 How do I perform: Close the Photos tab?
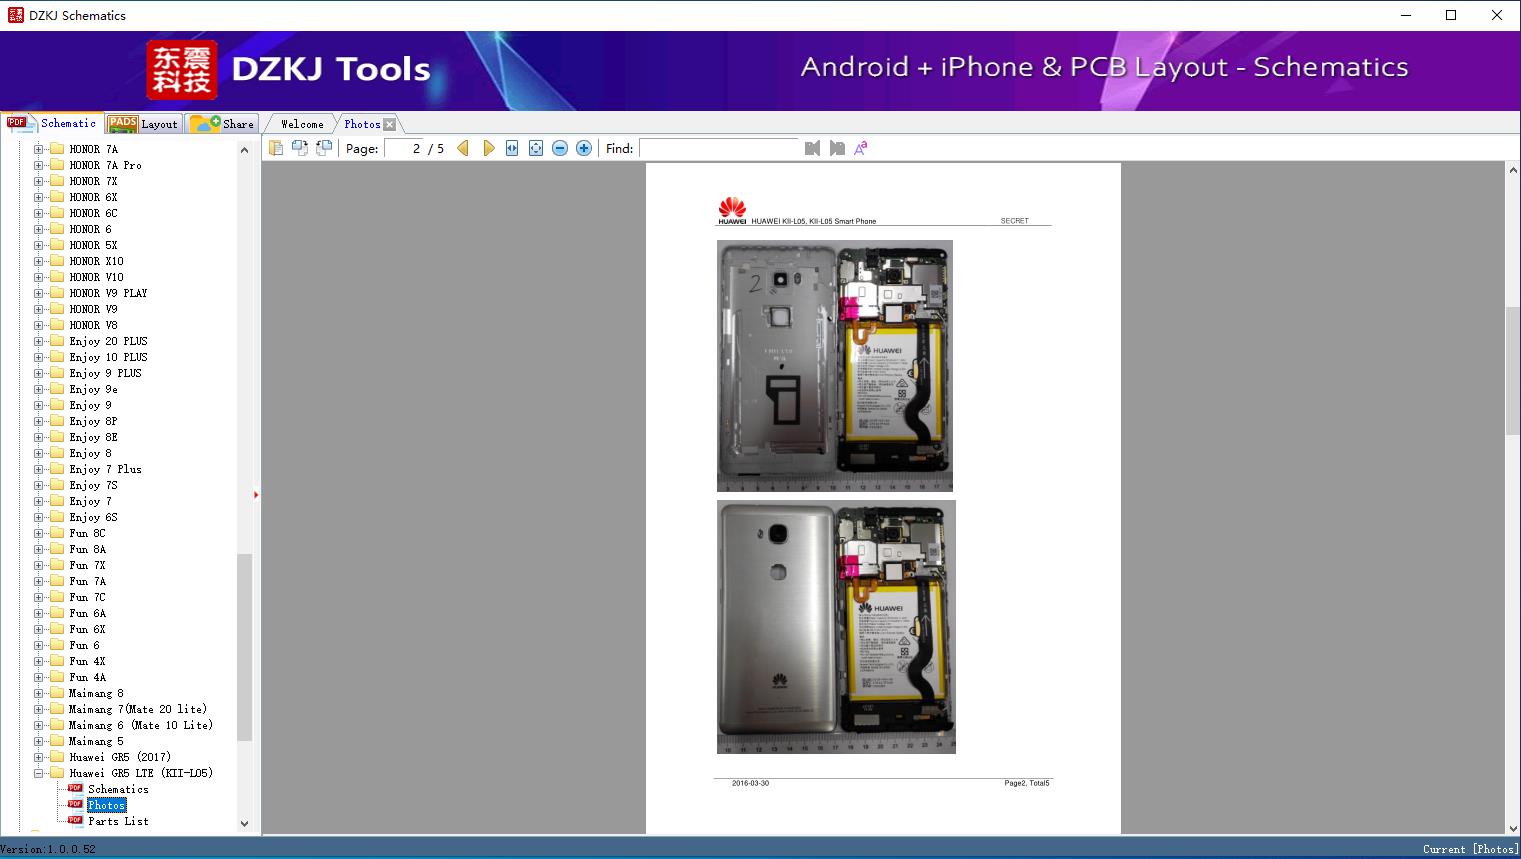pyautogui.click(x=390, y=124)
